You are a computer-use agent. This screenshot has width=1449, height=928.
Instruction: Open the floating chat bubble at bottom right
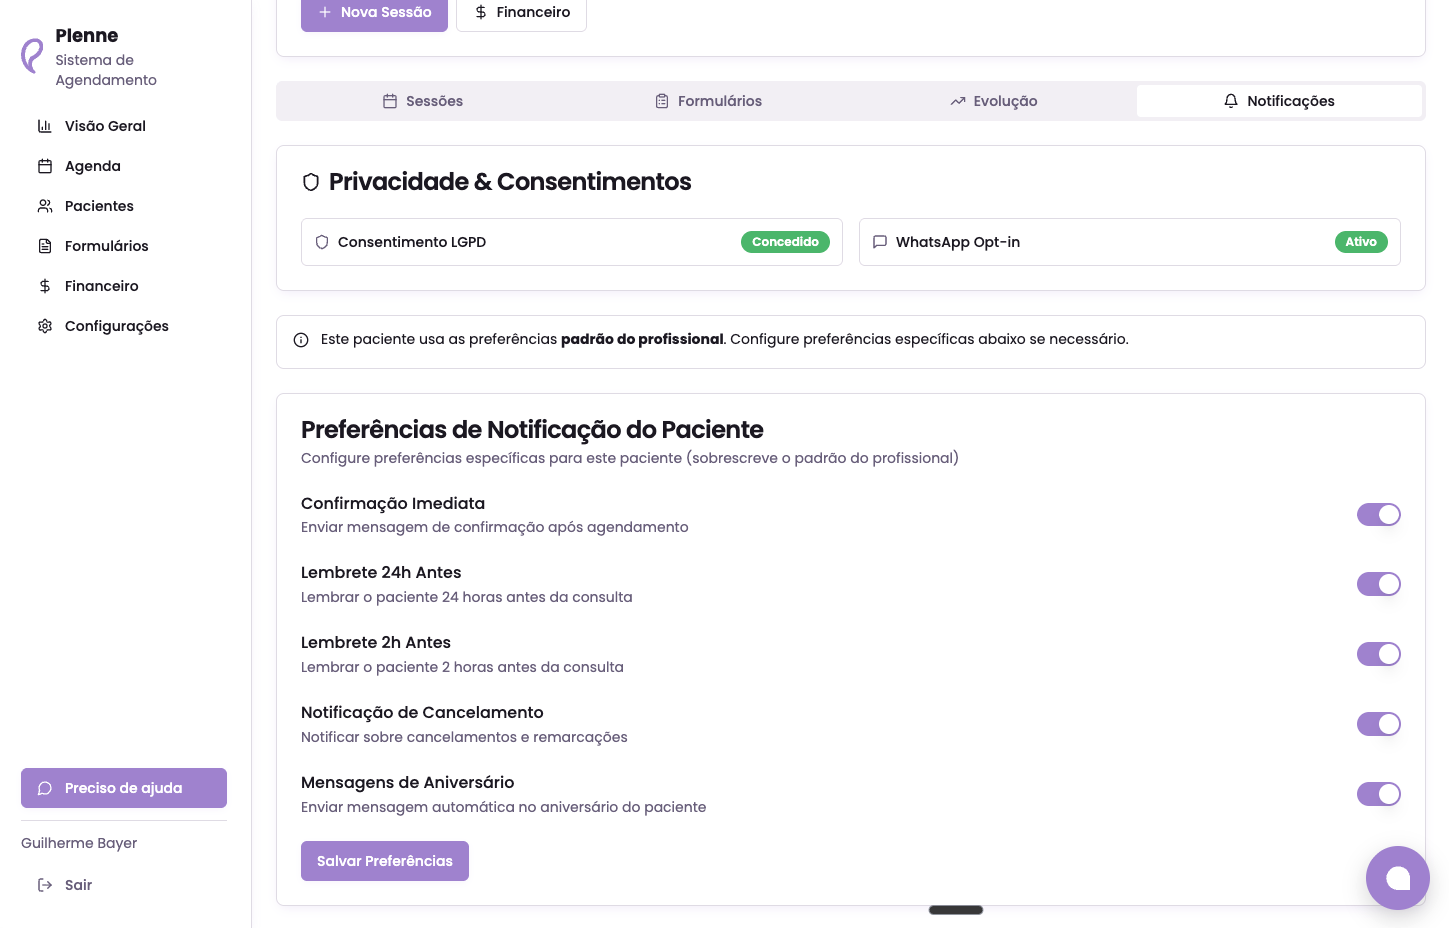(x=1397, y=878)
